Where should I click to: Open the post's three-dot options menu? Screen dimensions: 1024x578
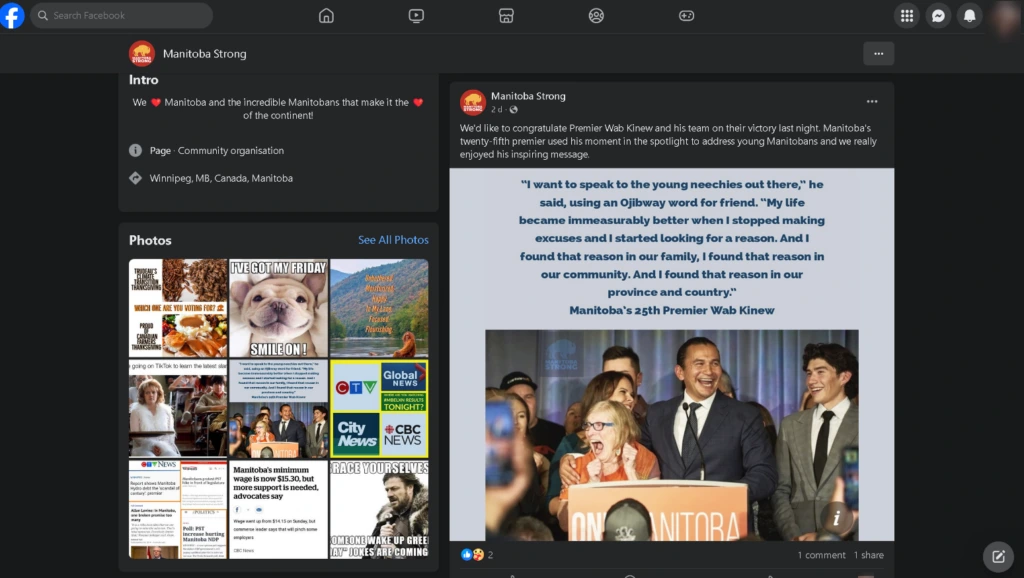pyautogui.click(x=872, y=101)
